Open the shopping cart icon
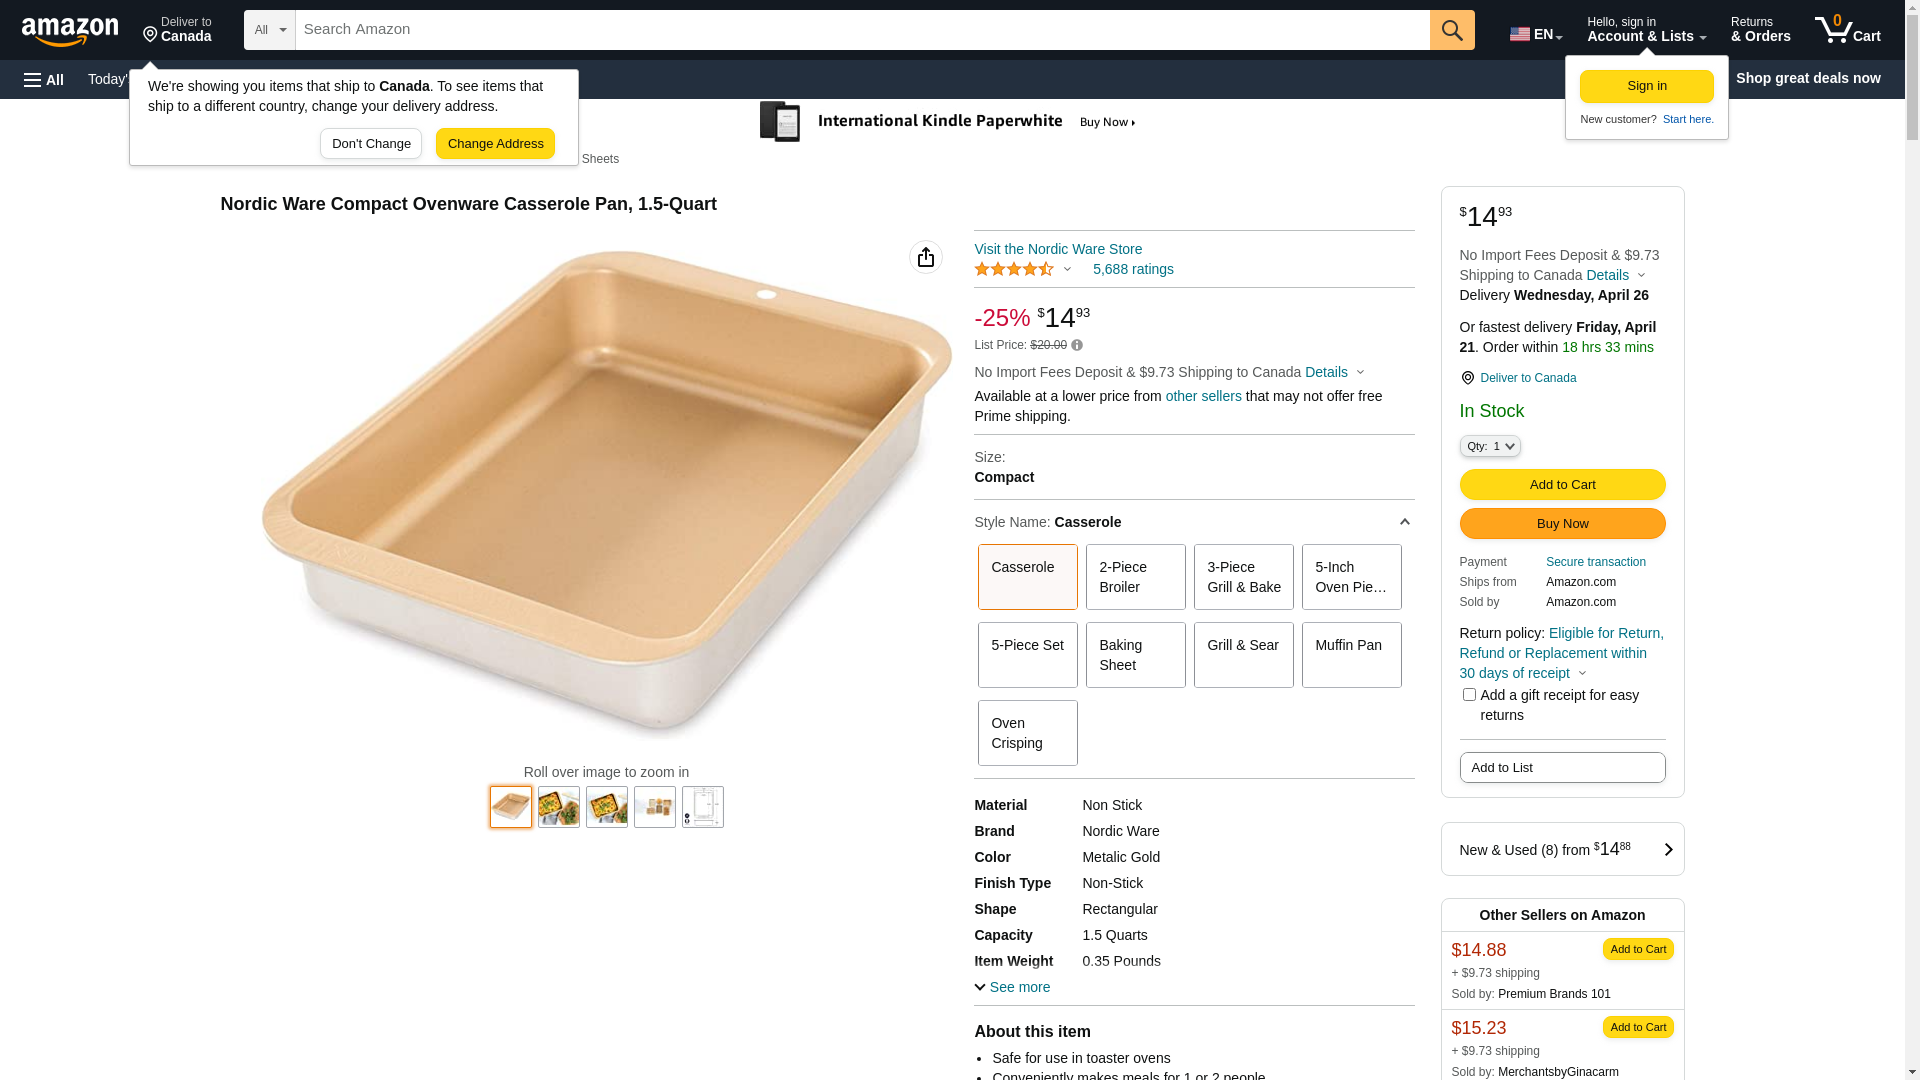The width and height of the screenshot is (1920, 1080). pos(1847,30)
